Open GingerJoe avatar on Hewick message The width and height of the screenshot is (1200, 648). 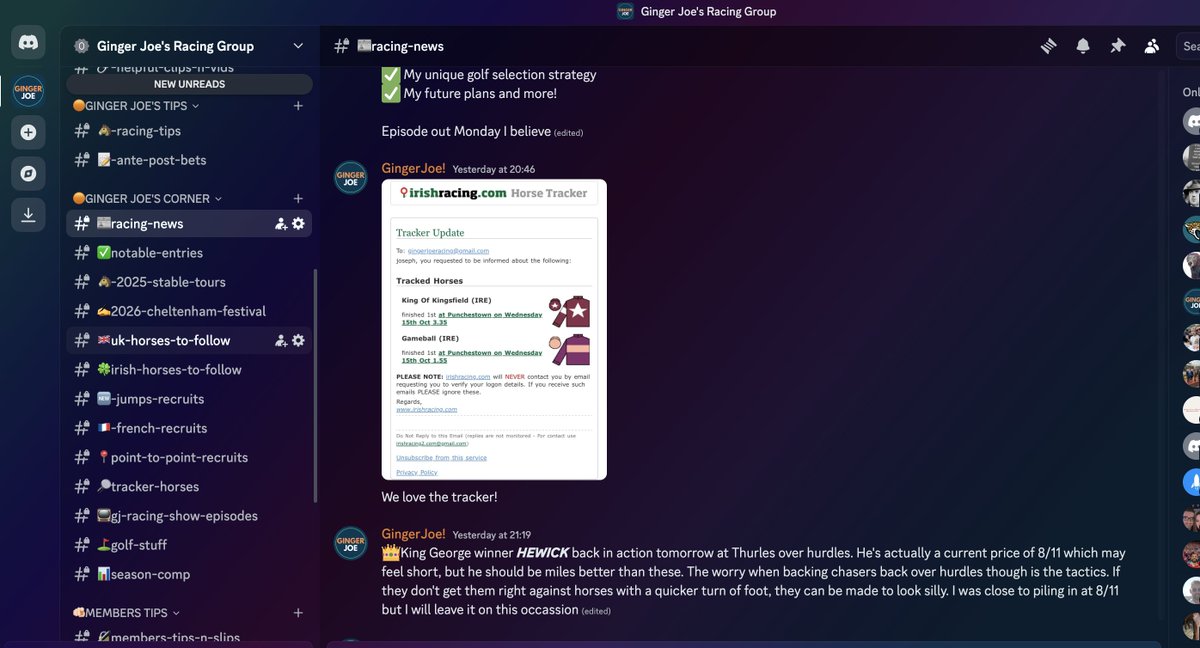(x=350, y=542)
